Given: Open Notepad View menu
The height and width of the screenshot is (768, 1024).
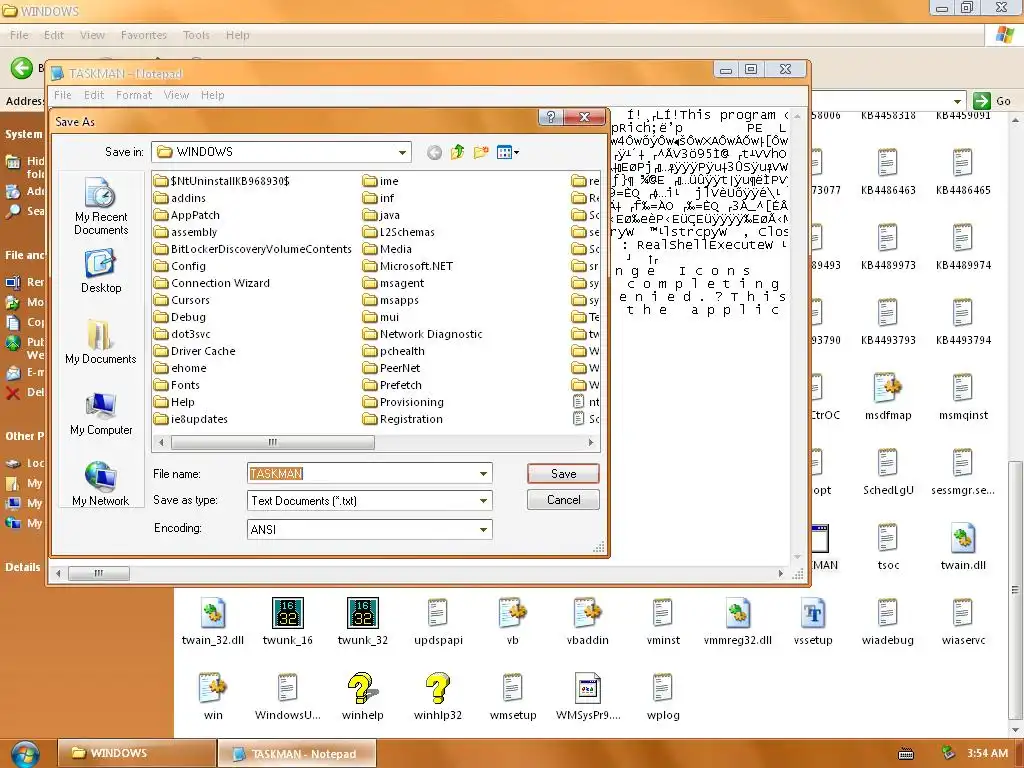Looking at the screenshot, I should click(x=176, y=95).
